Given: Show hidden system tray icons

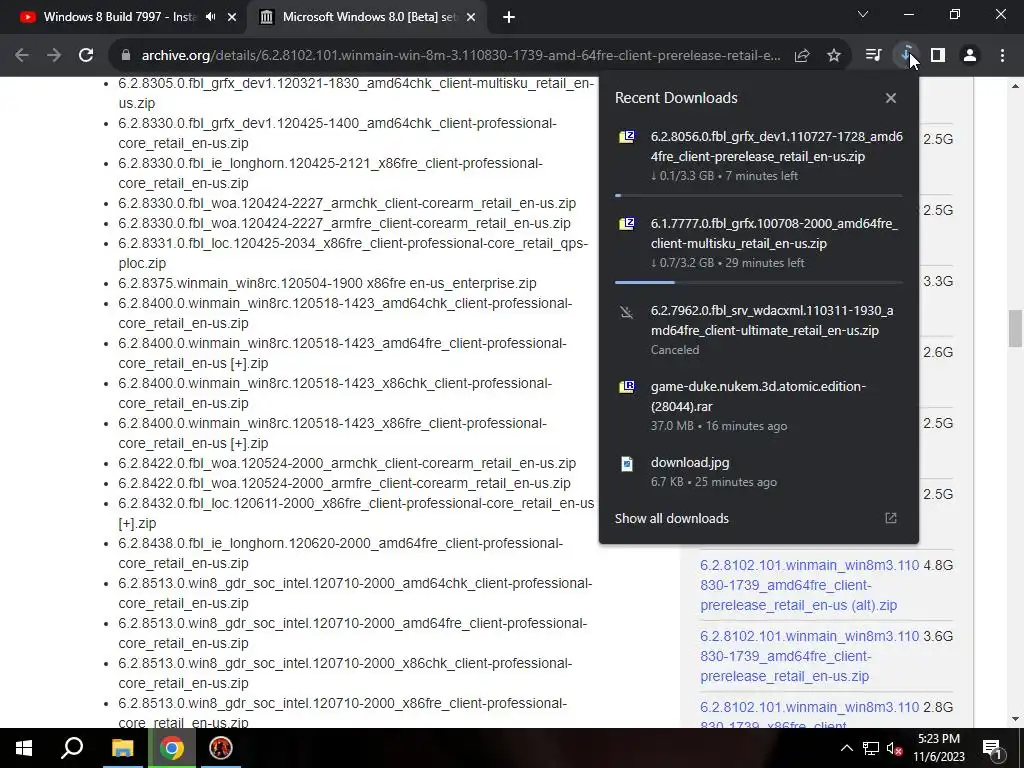Looking at the screenshot, I should click(x=846, y=748).
